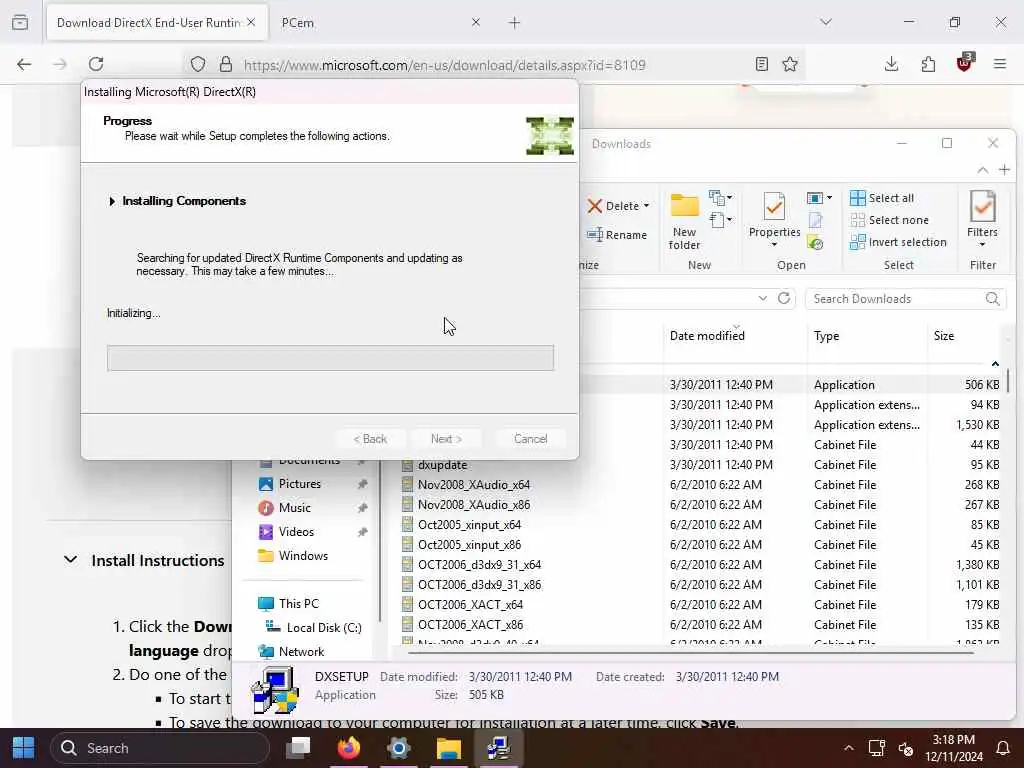This screenshot has height=768, width=1024.
Task: Switch to Download DirectX End-User Runtime tab
Action: coord(157,23)
